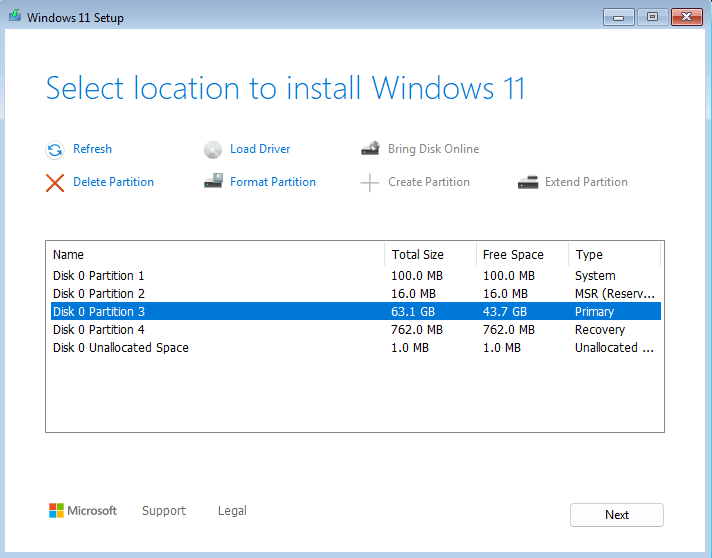Click the Name column header

coord(217,254)
